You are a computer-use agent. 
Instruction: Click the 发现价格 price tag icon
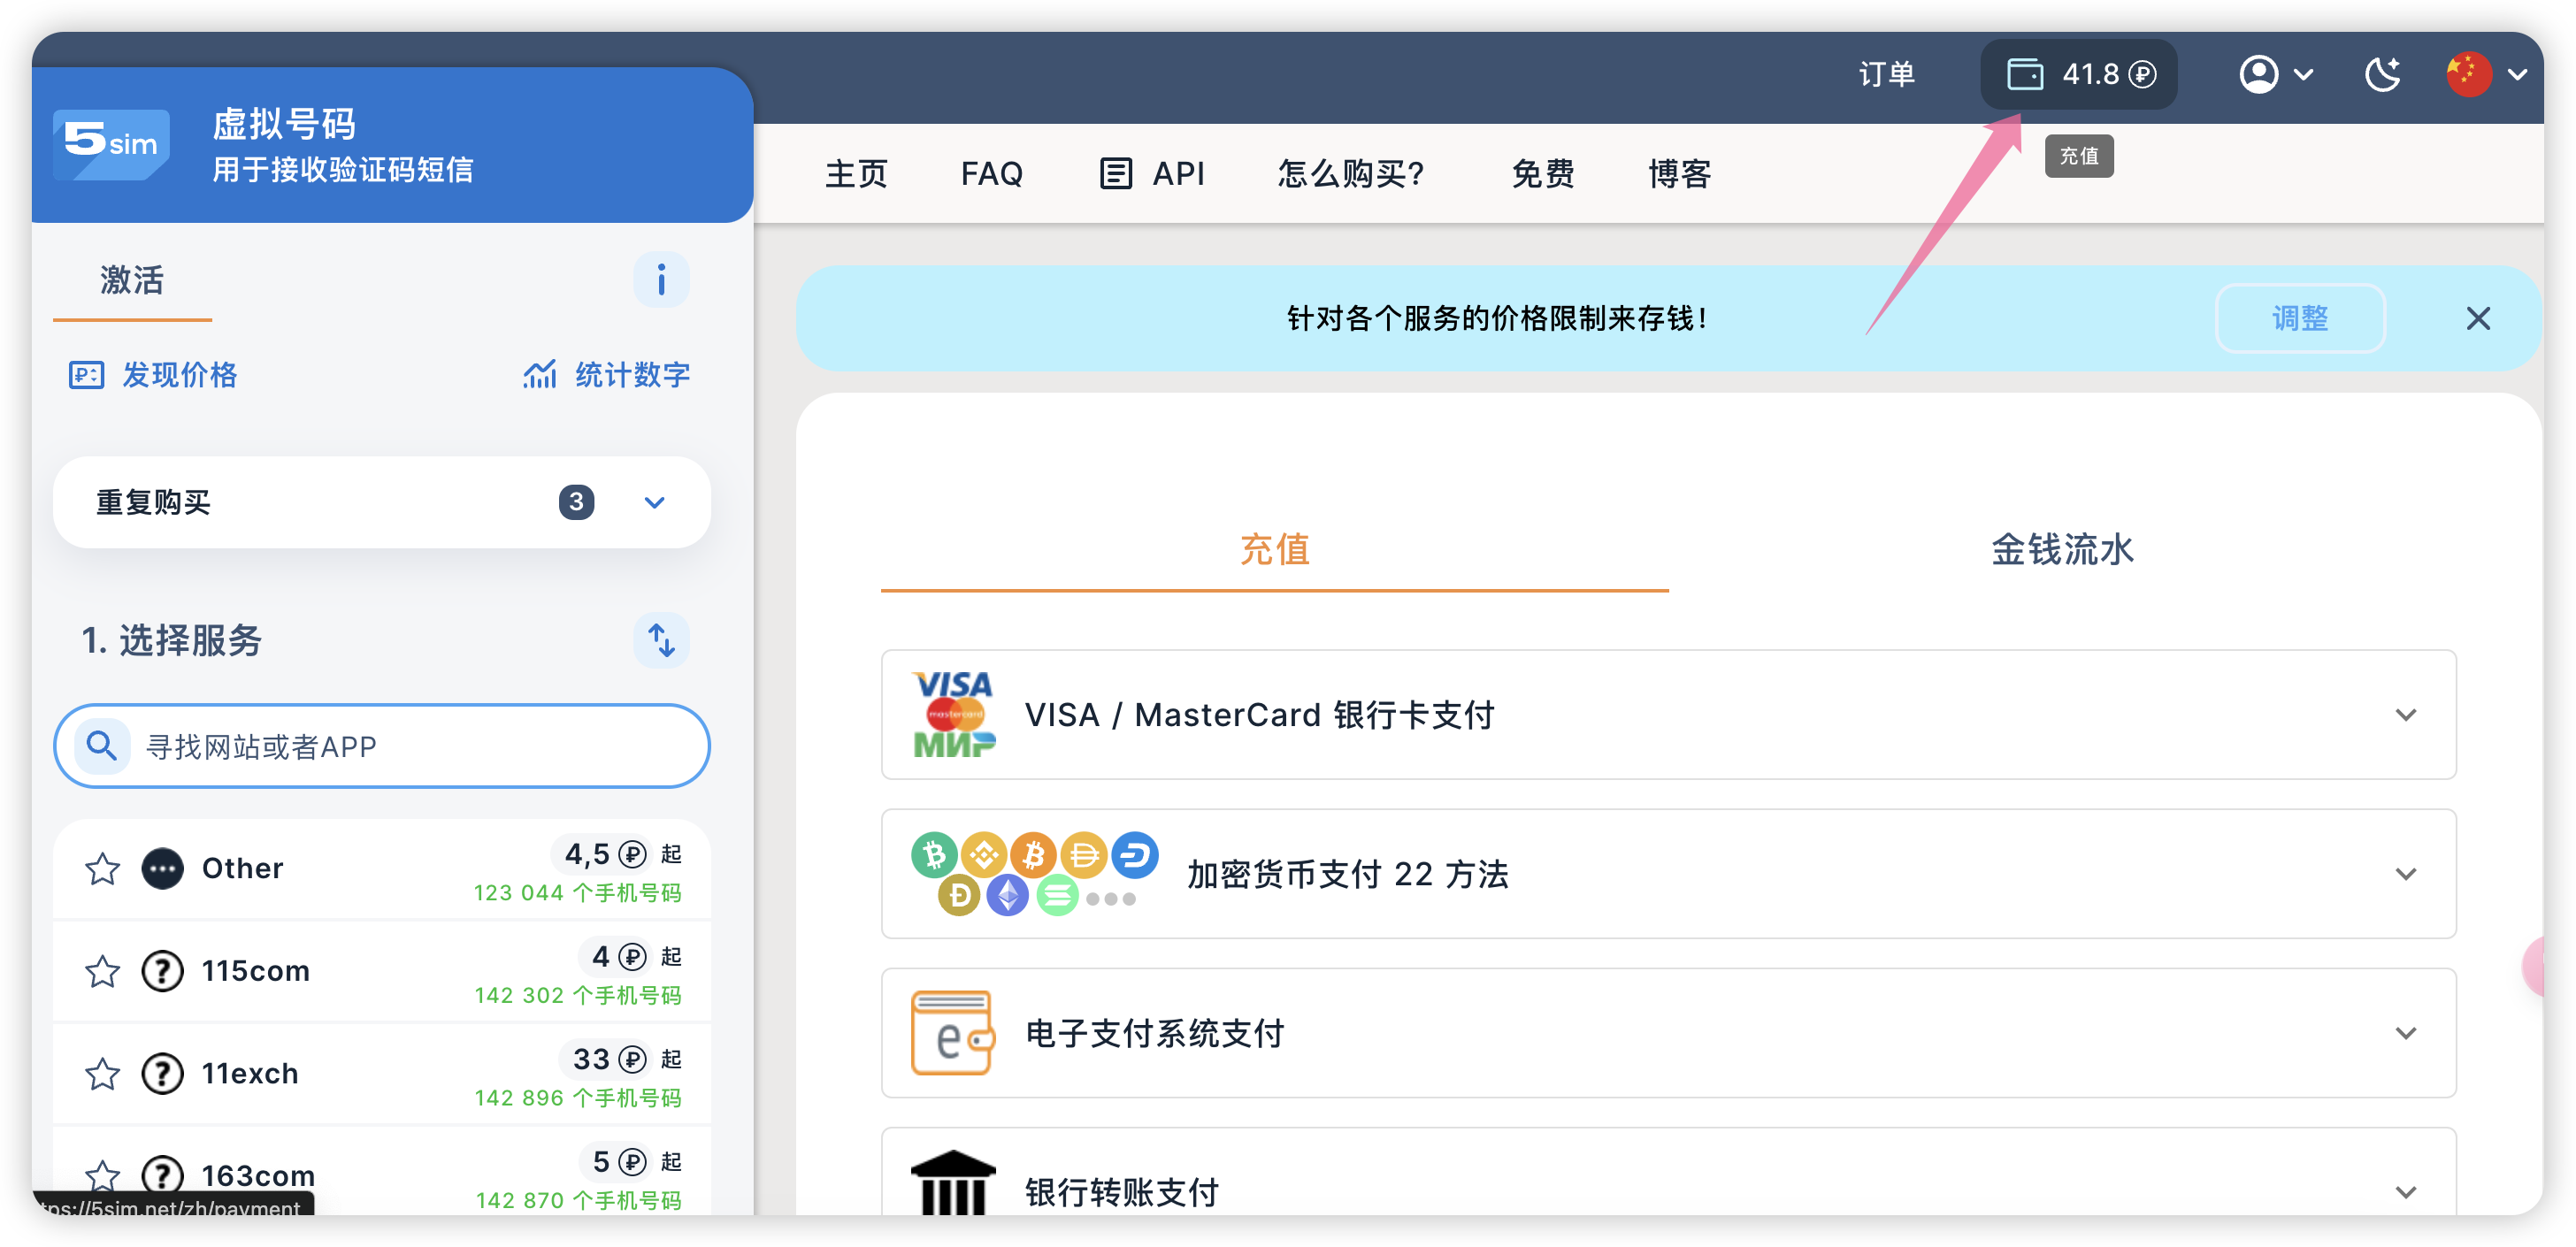point(86,375)
